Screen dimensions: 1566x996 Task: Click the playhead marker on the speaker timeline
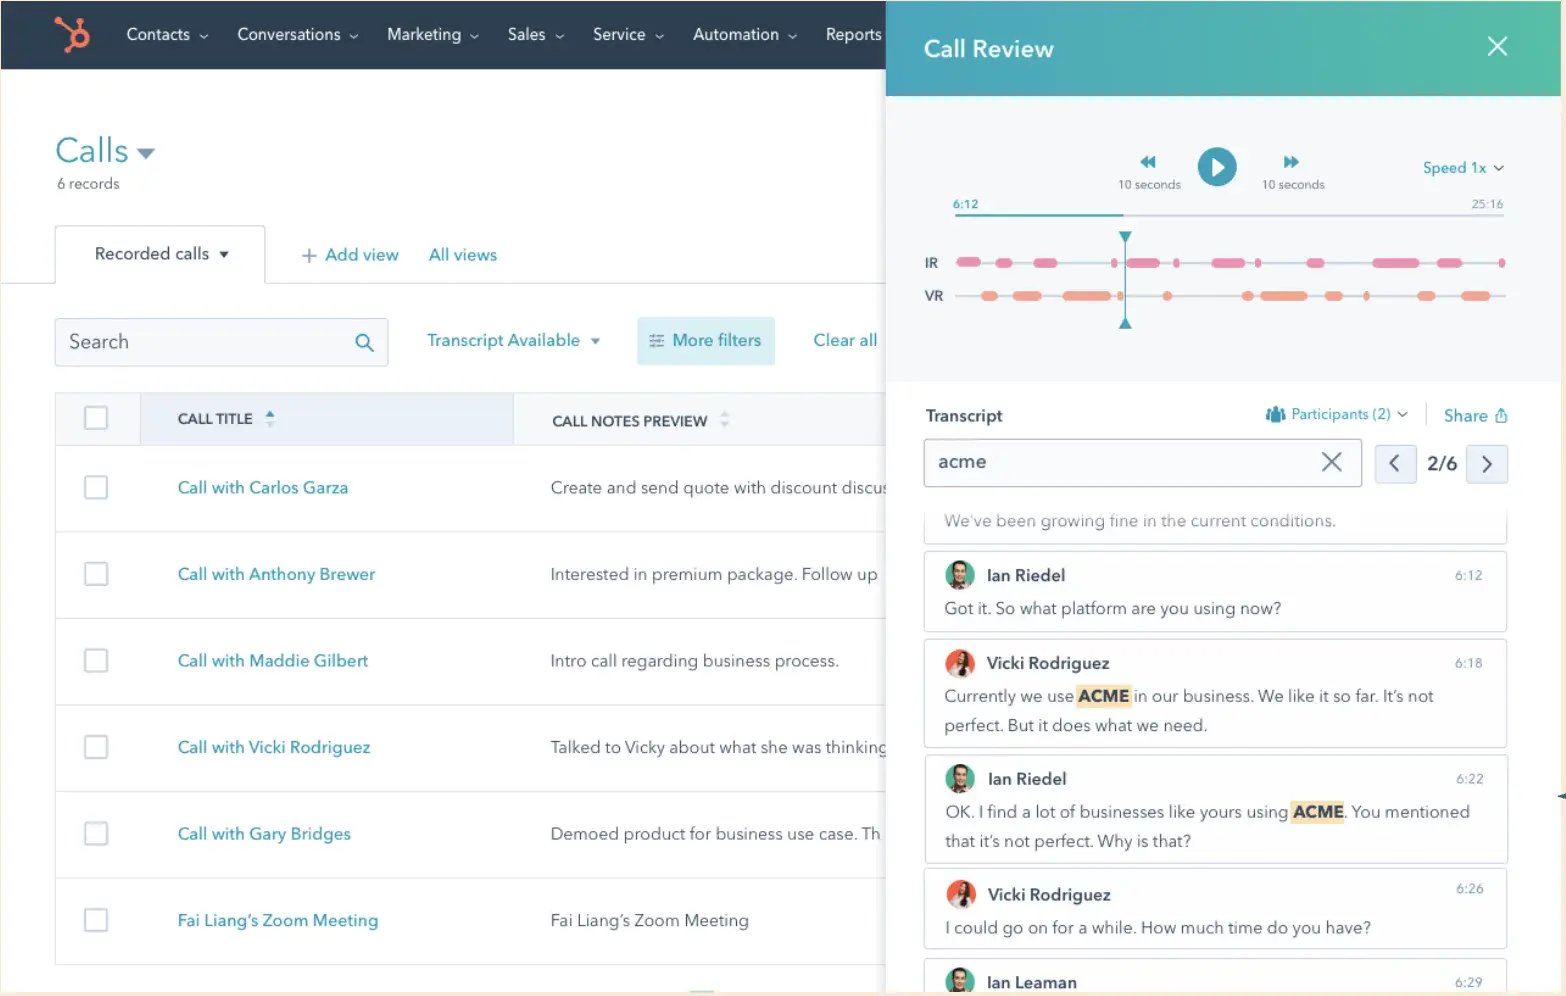coord(1125,280)
